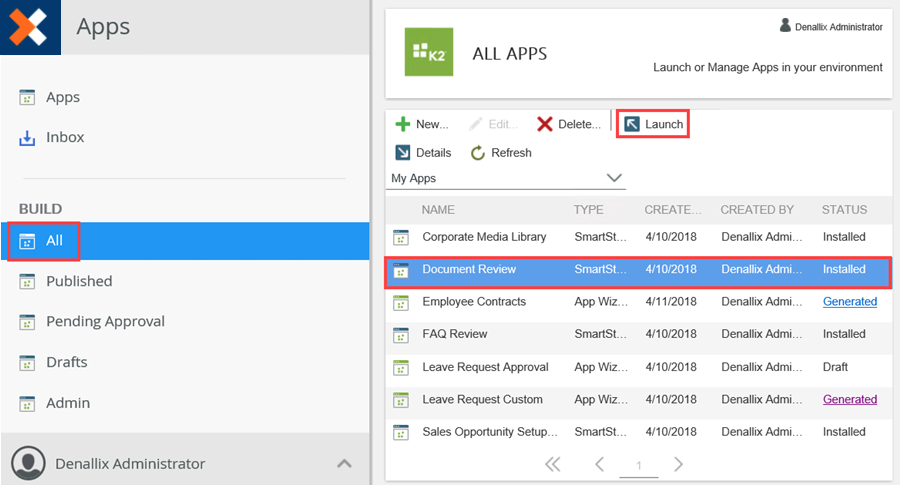Click the Details arrow icon
The image size is (900, 485).
click(403, 153)
